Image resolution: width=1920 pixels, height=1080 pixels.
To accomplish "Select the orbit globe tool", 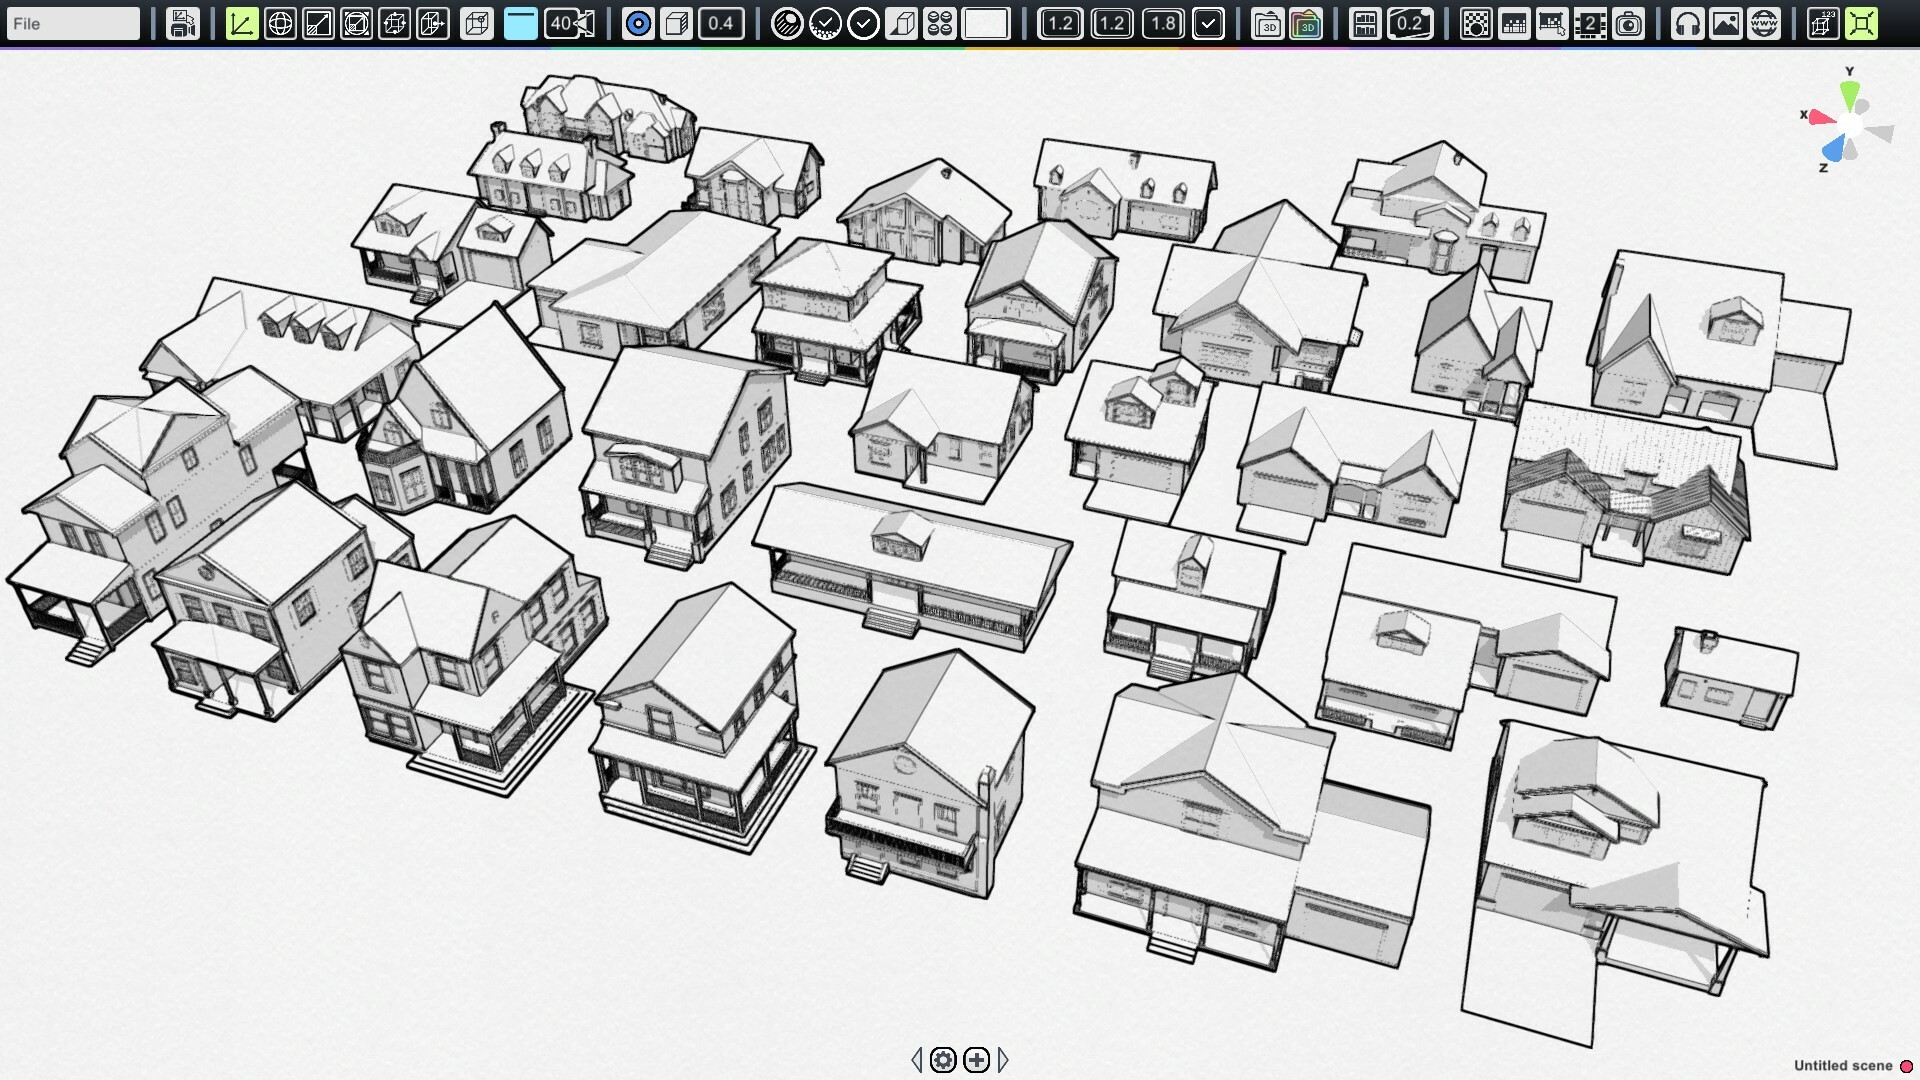I will coord(280,22).
